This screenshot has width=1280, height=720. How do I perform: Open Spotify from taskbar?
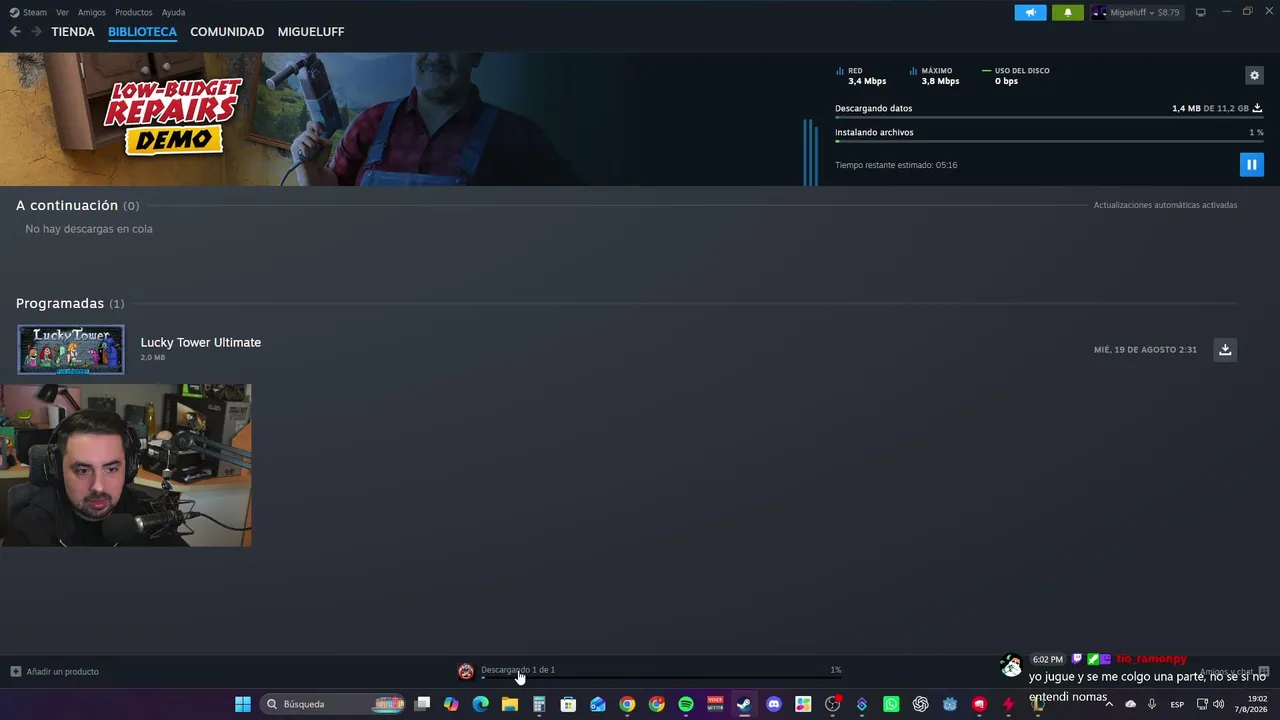pos(686,704)
